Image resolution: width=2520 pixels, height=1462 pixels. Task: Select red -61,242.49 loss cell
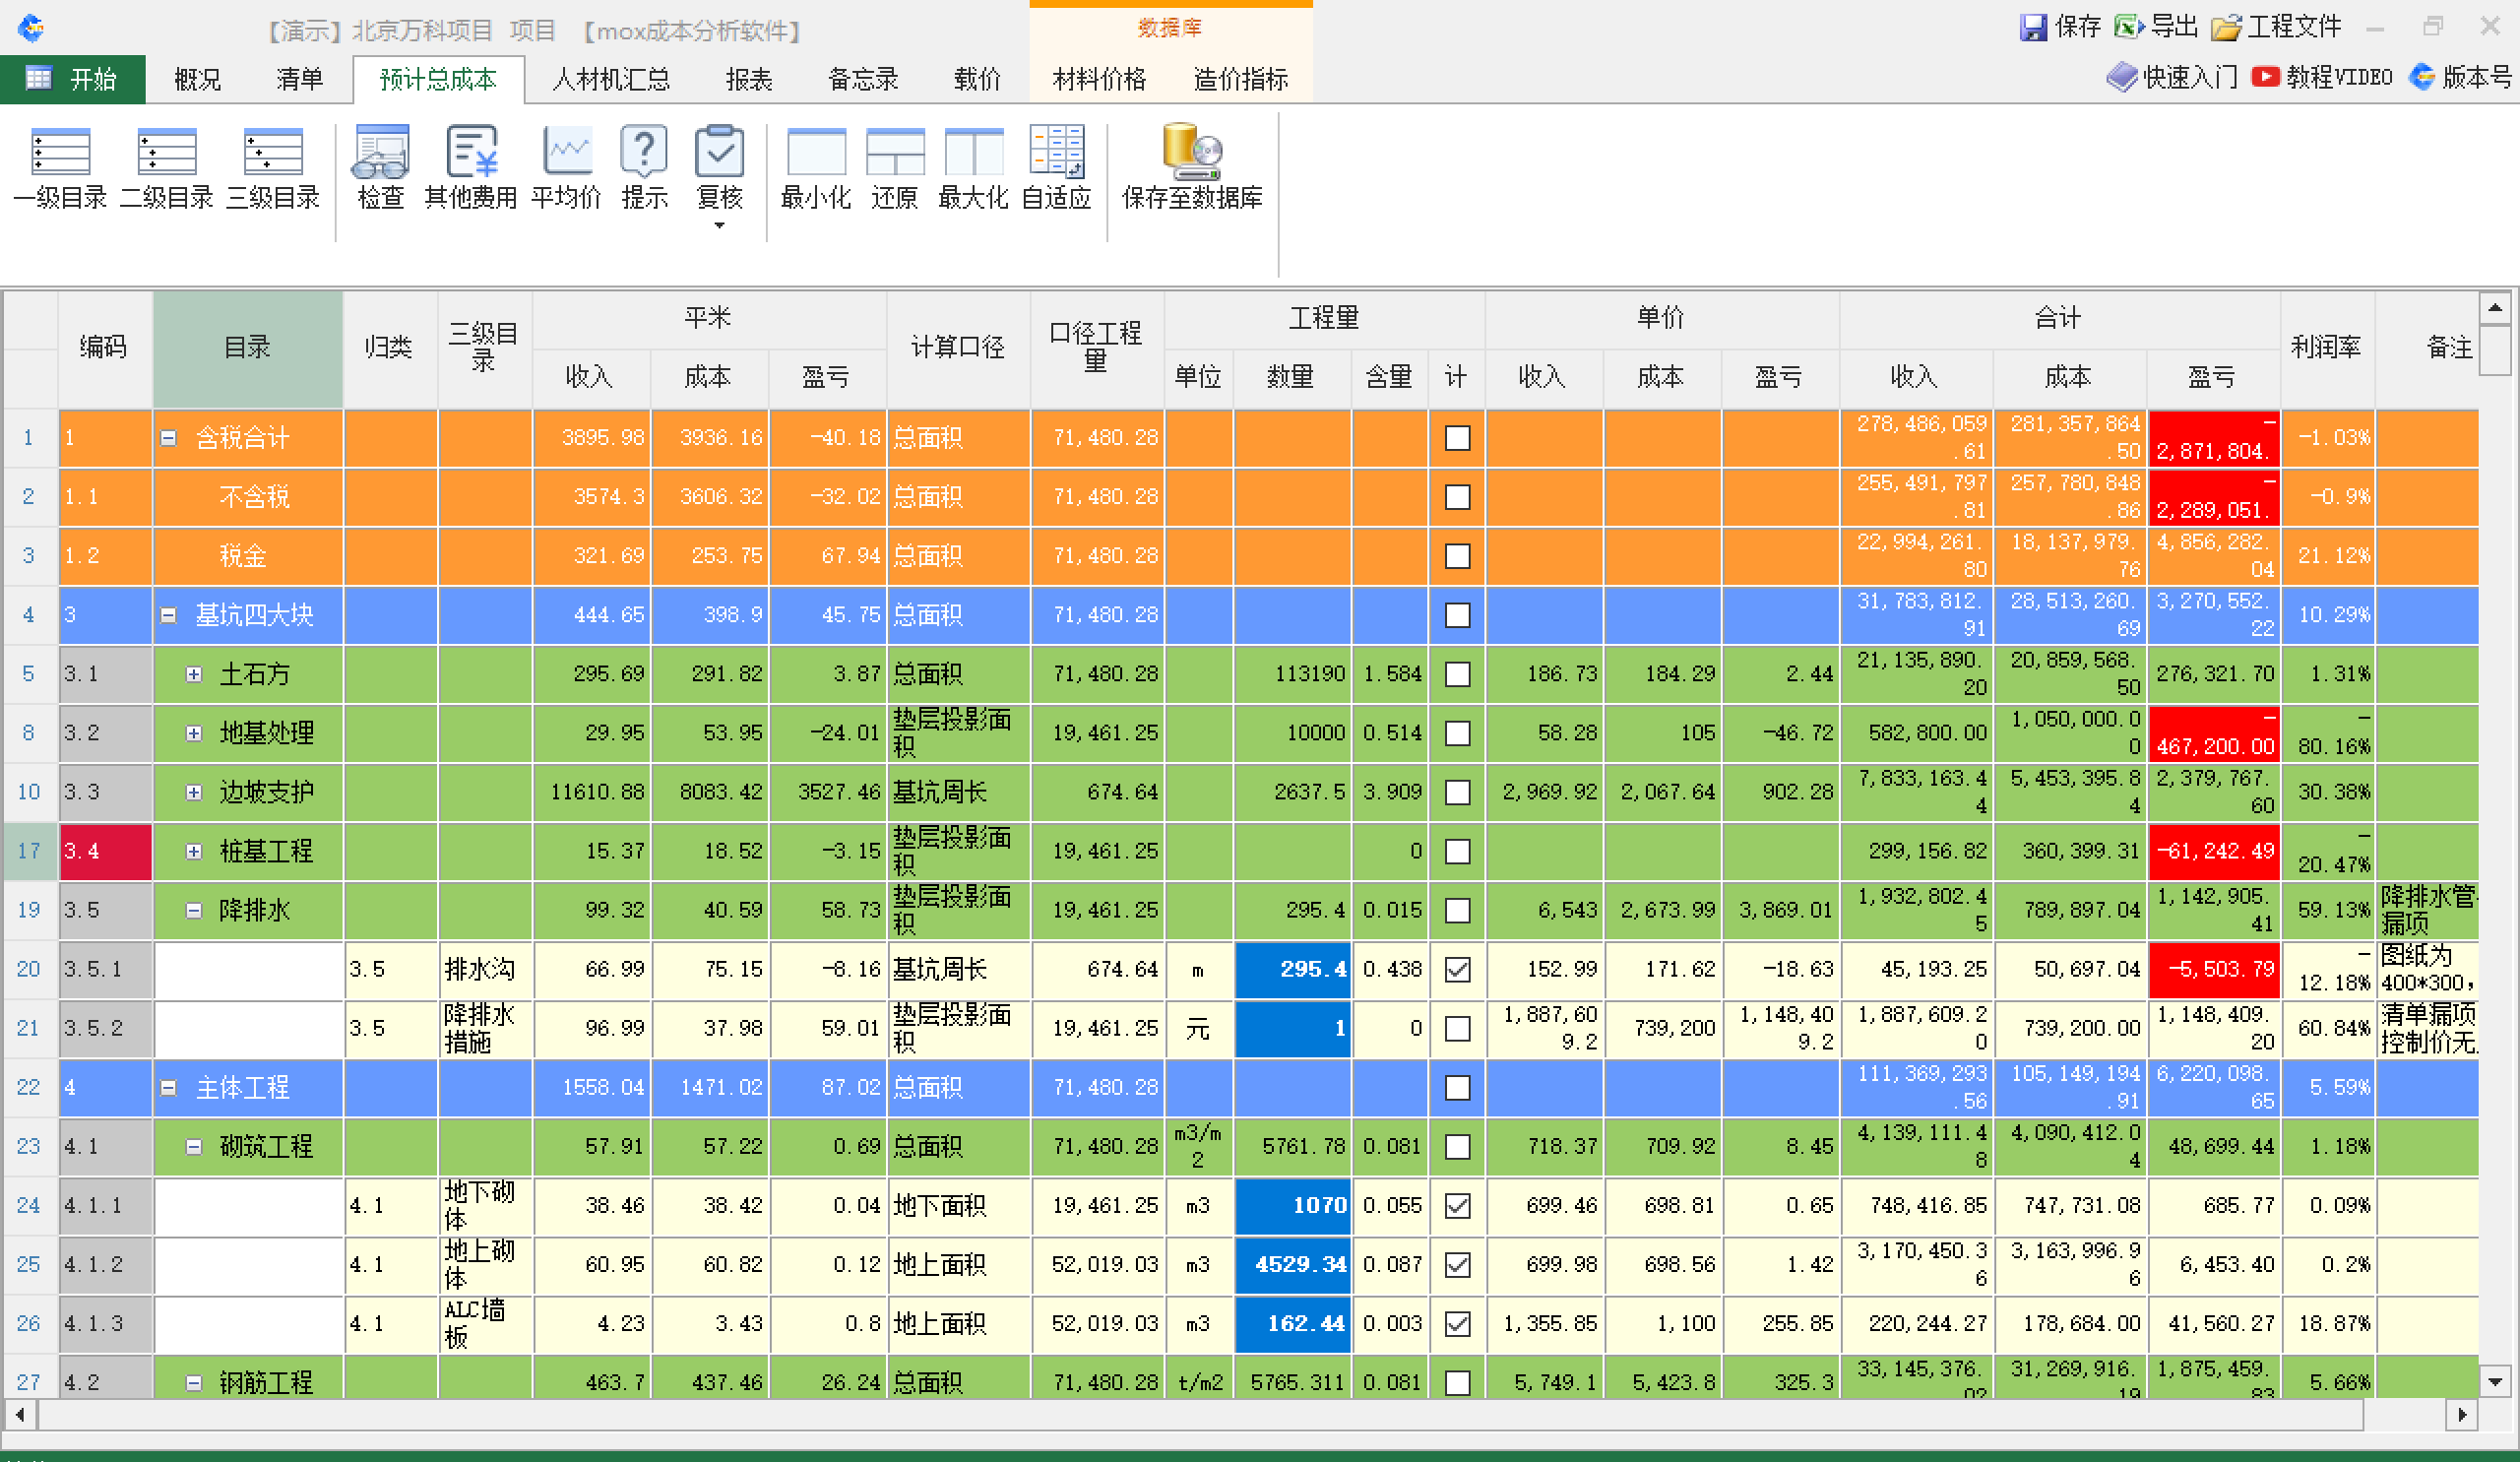point(2213,851)
